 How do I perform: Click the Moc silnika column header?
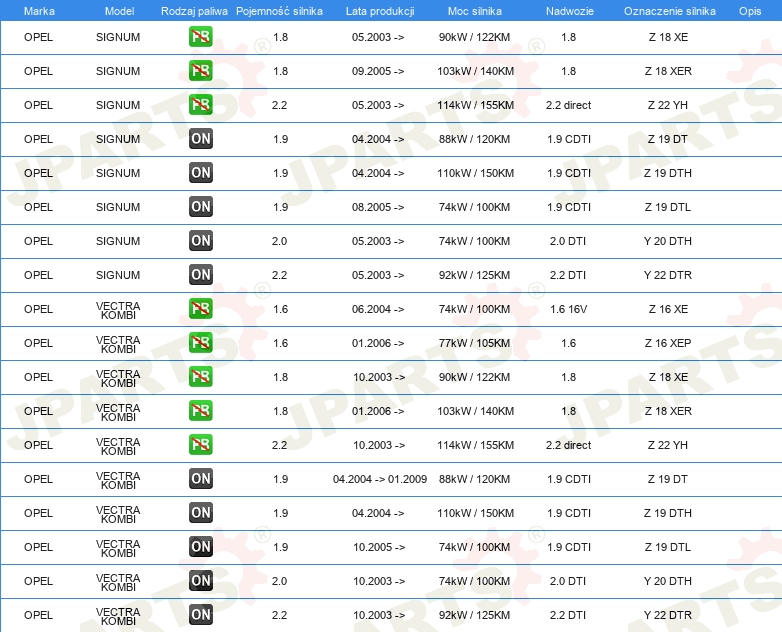pyautogui.click(x=475, y=11)
